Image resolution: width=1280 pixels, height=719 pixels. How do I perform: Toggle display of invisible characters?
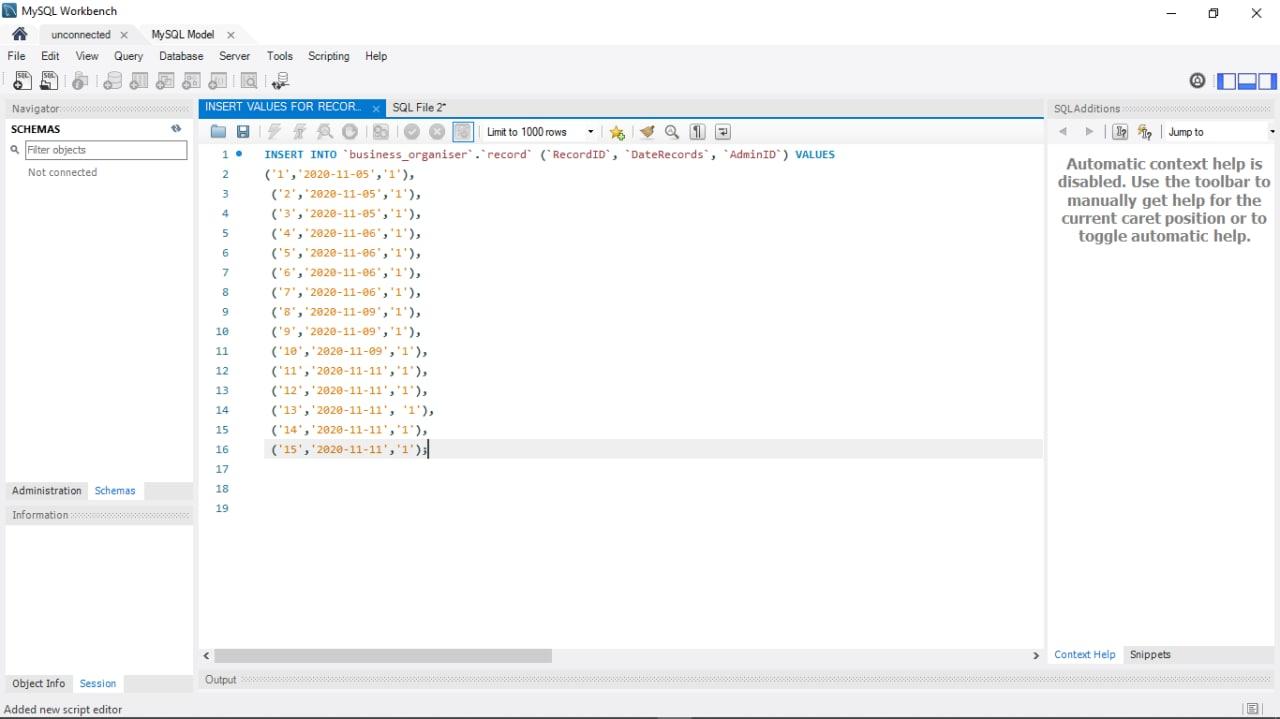(697, 131)
